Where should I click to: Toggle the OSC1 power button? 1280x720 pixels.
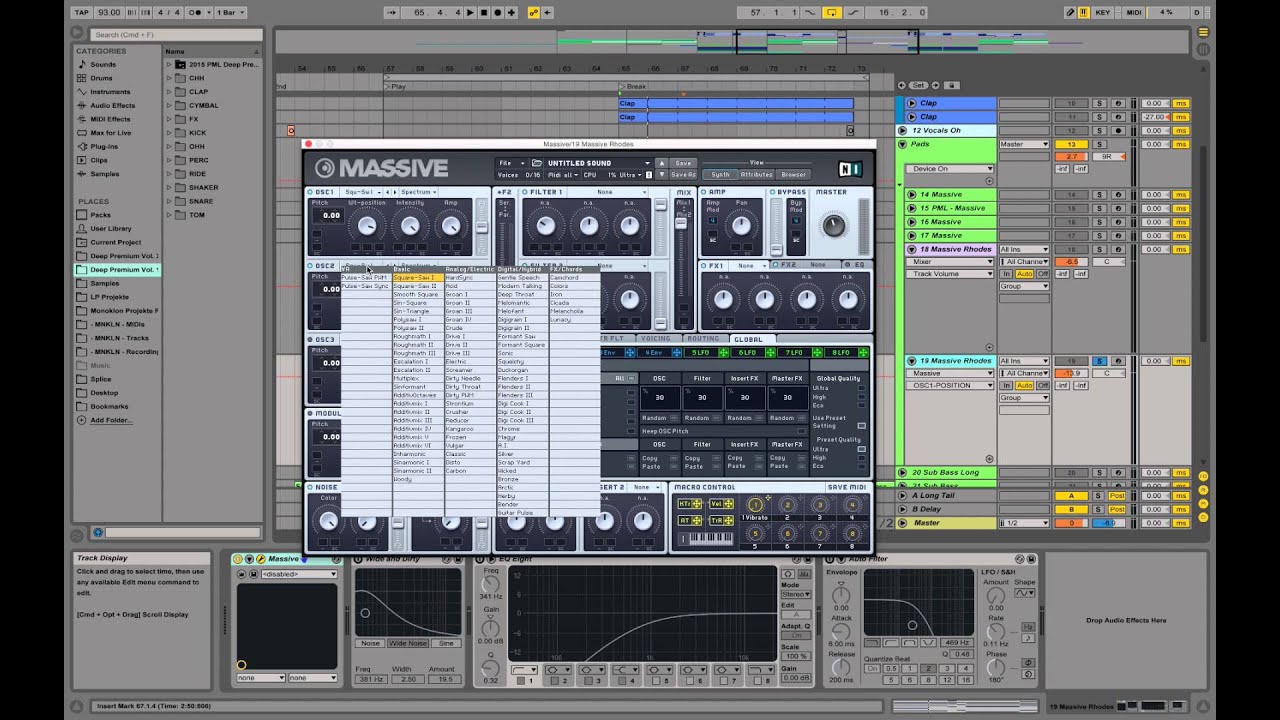tap(310, 192)
